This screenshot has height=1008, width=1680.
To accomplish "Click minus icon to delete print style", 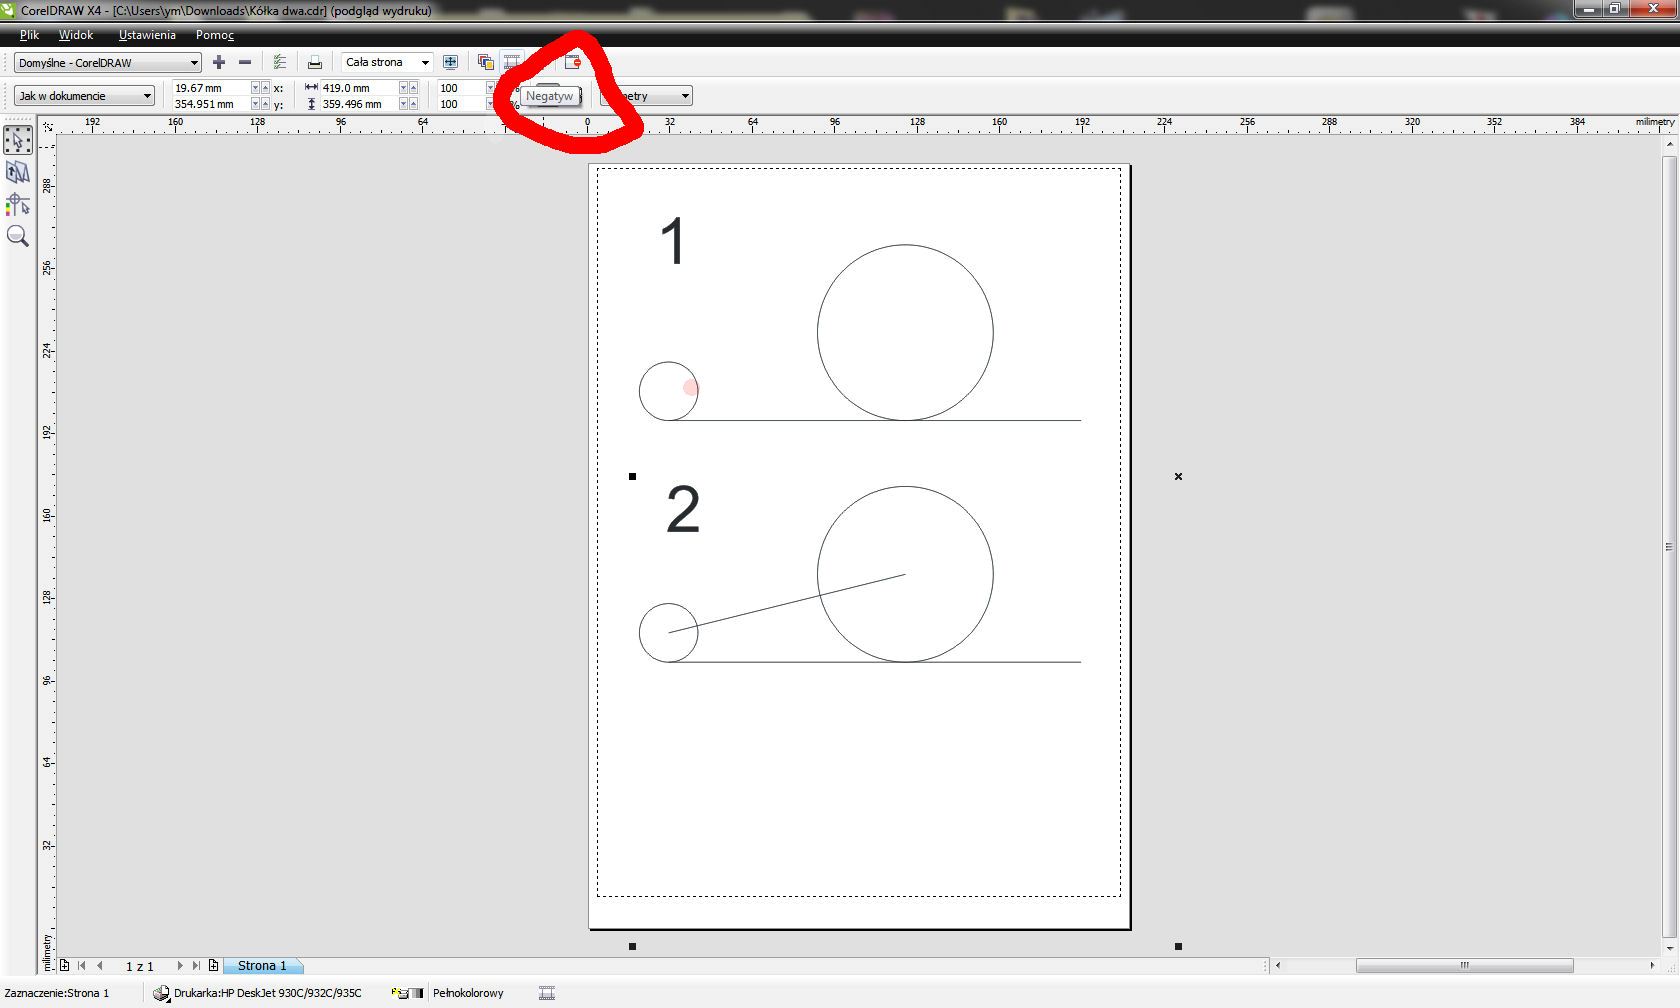I will [245, 62].
